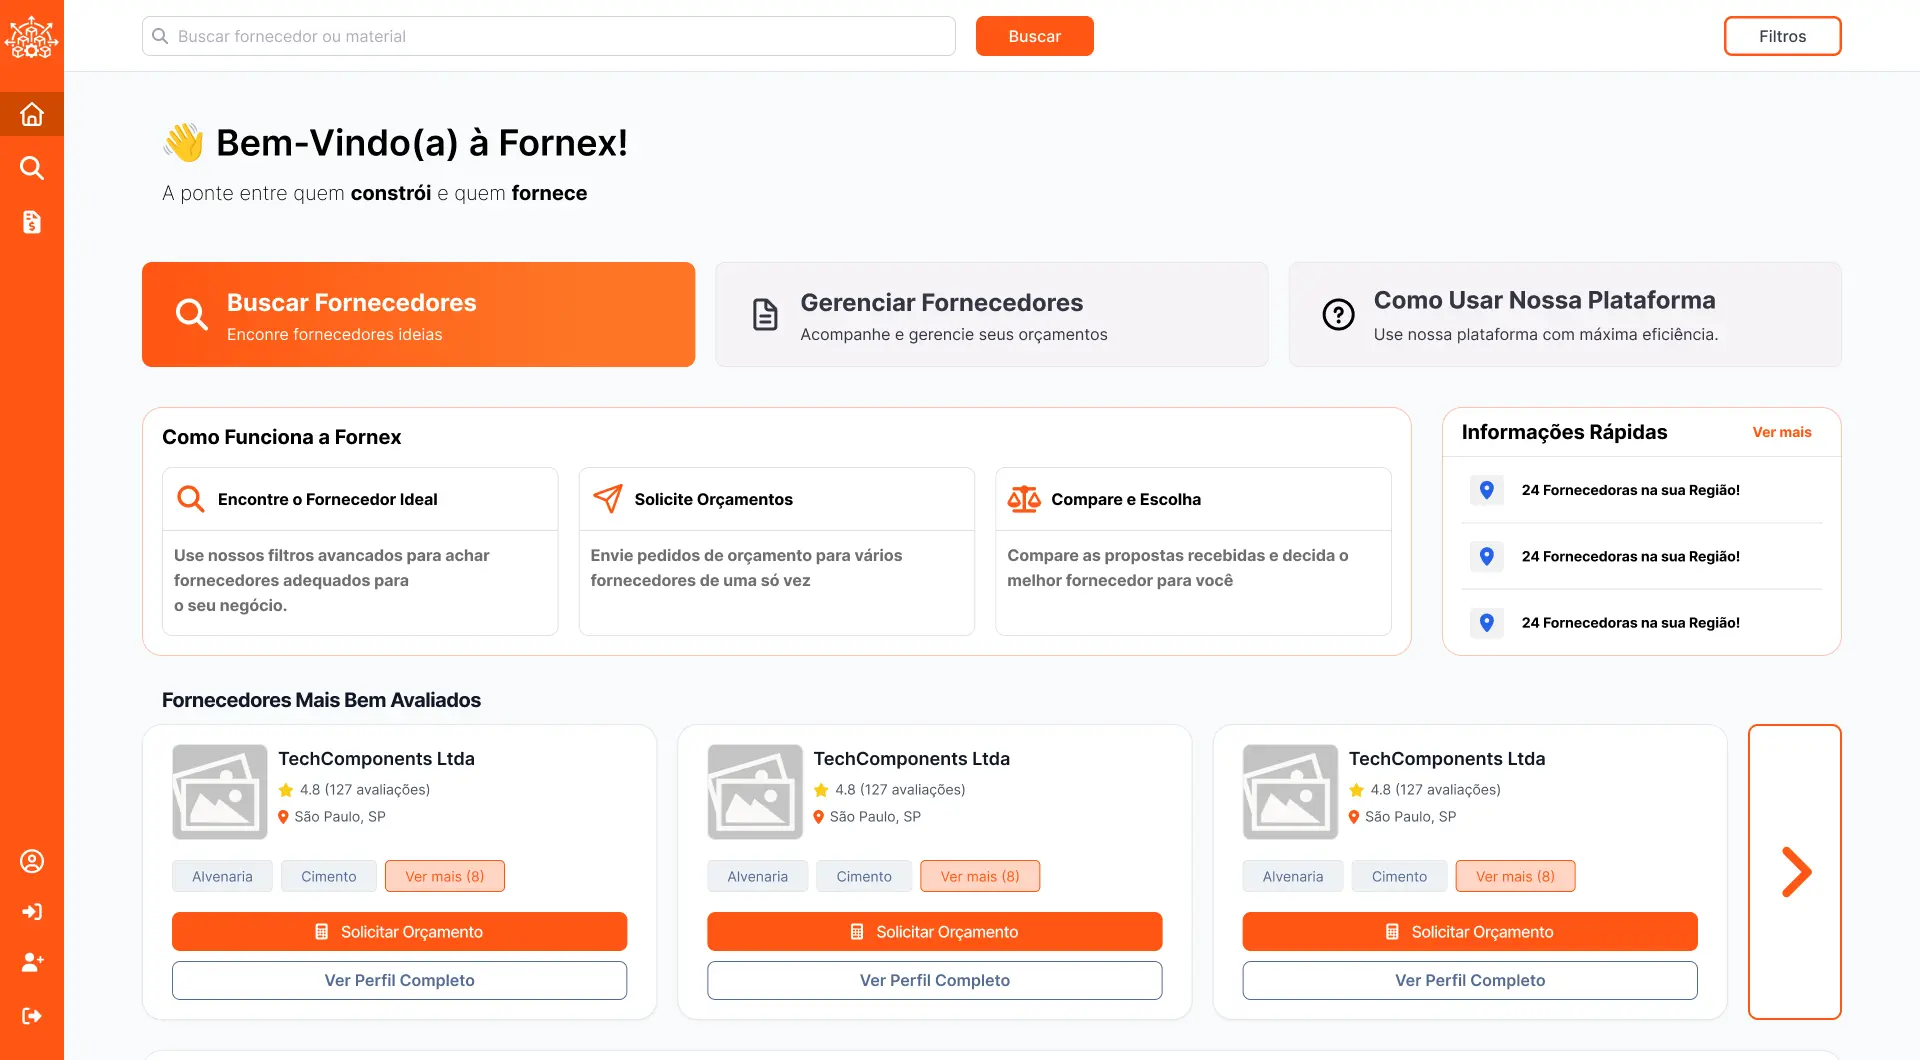Click the star rating icon on first supplier card
Screen dimensions: 1920x1060
coord(286,790)
